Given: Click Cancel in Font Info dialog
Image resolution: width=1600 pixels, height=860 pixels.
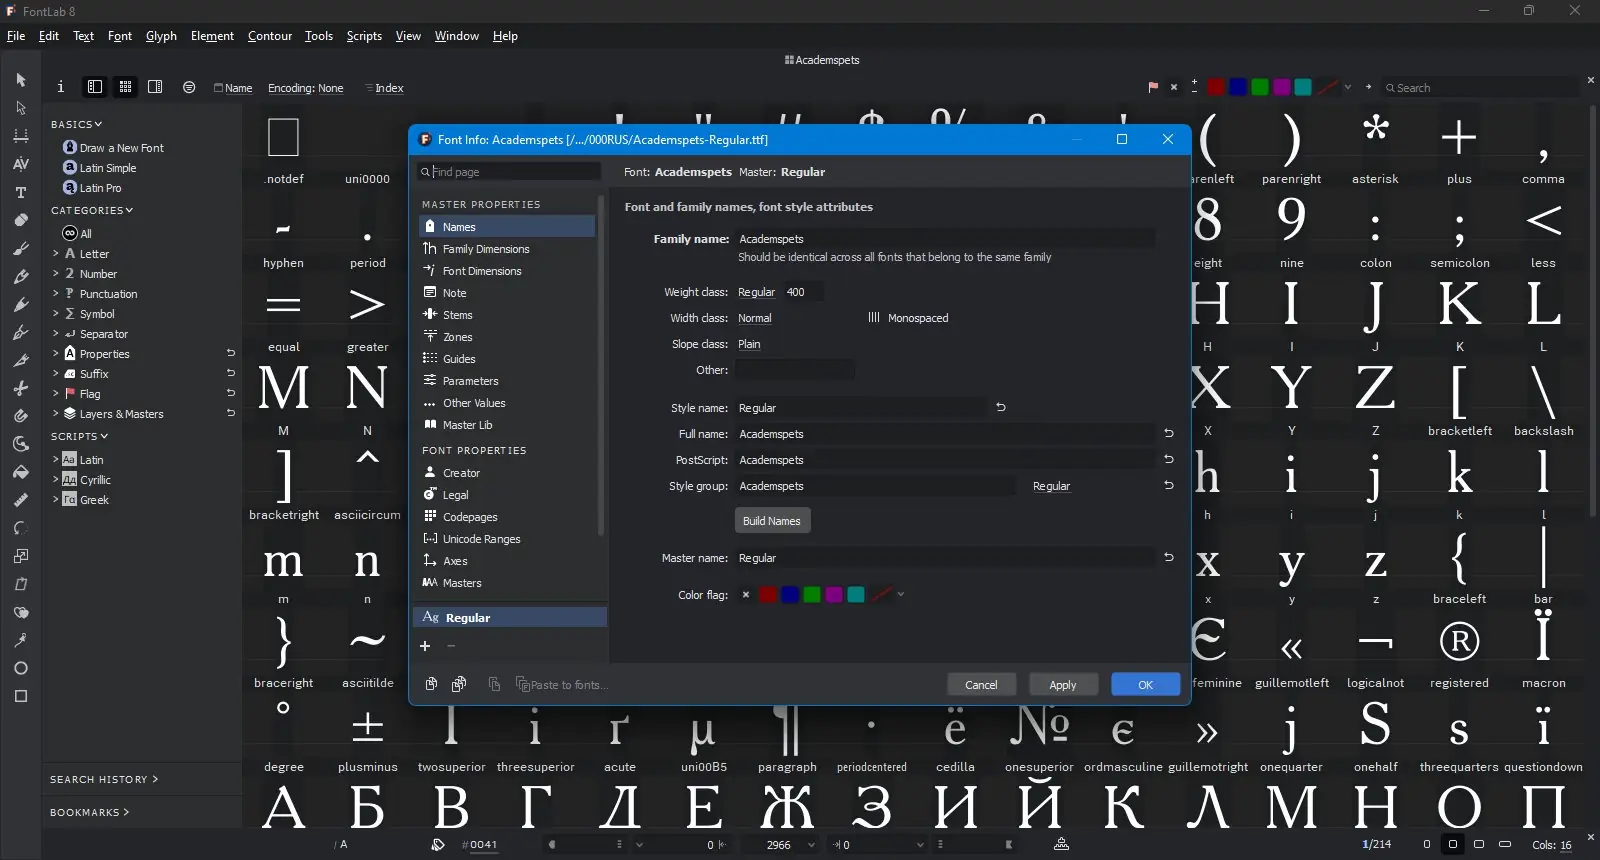Looking at the screenshot, I should coord(981,685).
